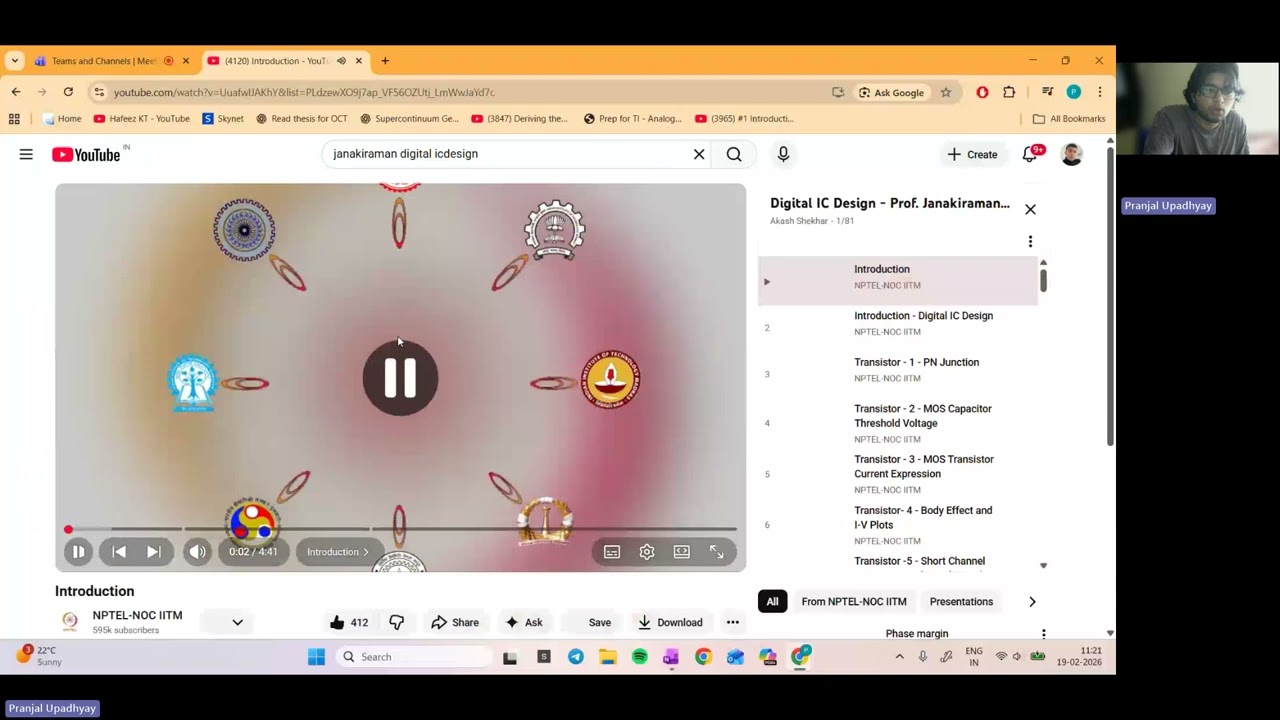Go back in browser history

pyautogui.click(x=16, y=92)
